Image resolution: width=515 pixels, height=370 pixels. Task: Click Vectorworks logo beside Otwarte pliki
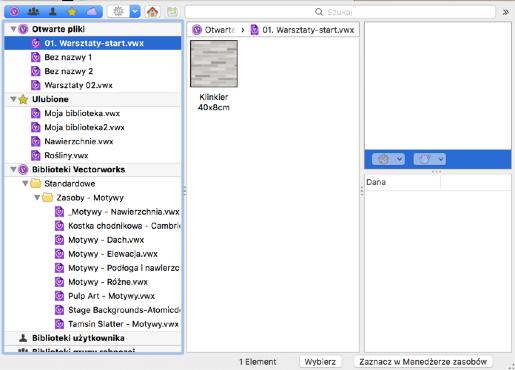(23, 29)
